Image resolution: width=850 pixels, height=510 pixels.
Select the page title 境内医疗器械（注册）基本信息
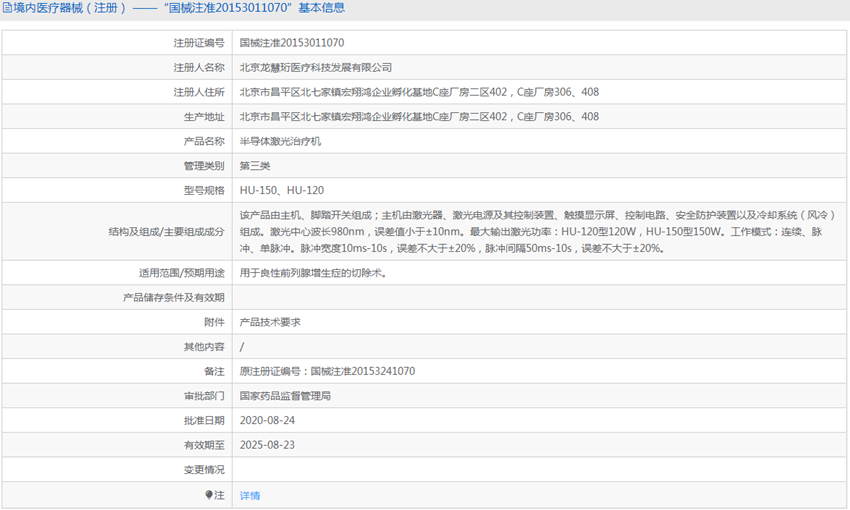tap(179, 8)
